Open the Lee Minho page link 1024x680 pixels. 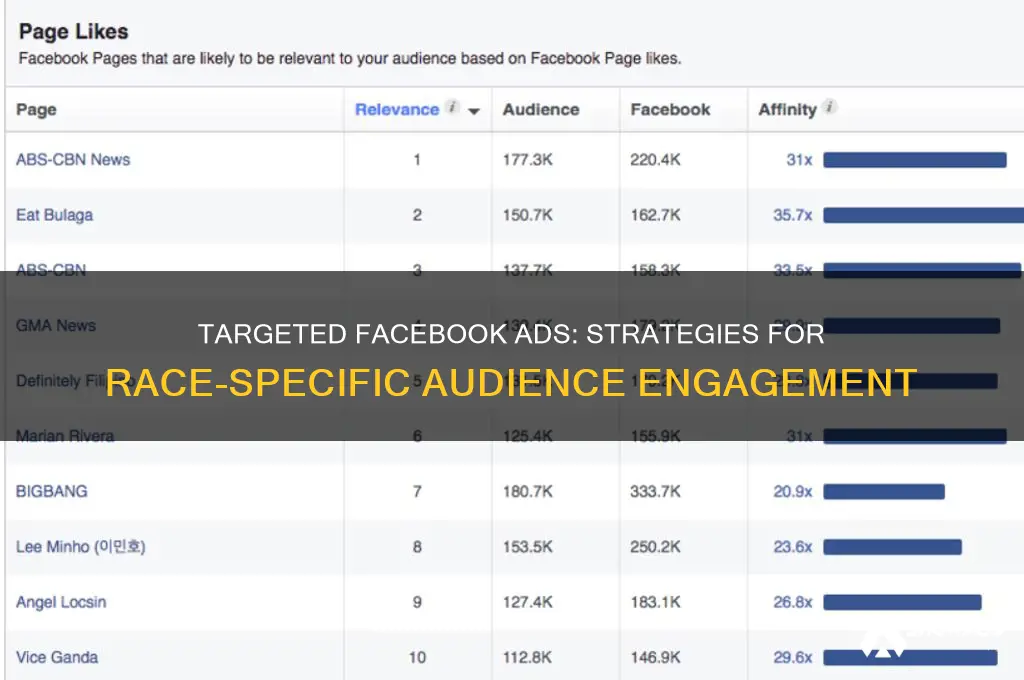coord(80,547)
